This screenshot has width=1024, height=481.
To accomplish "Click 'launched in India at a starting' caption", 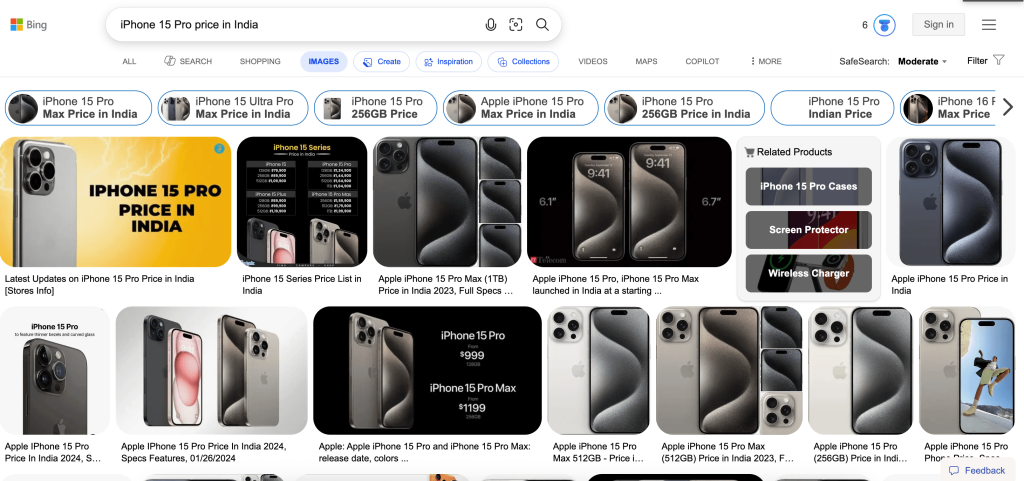I will click(615, 285).
